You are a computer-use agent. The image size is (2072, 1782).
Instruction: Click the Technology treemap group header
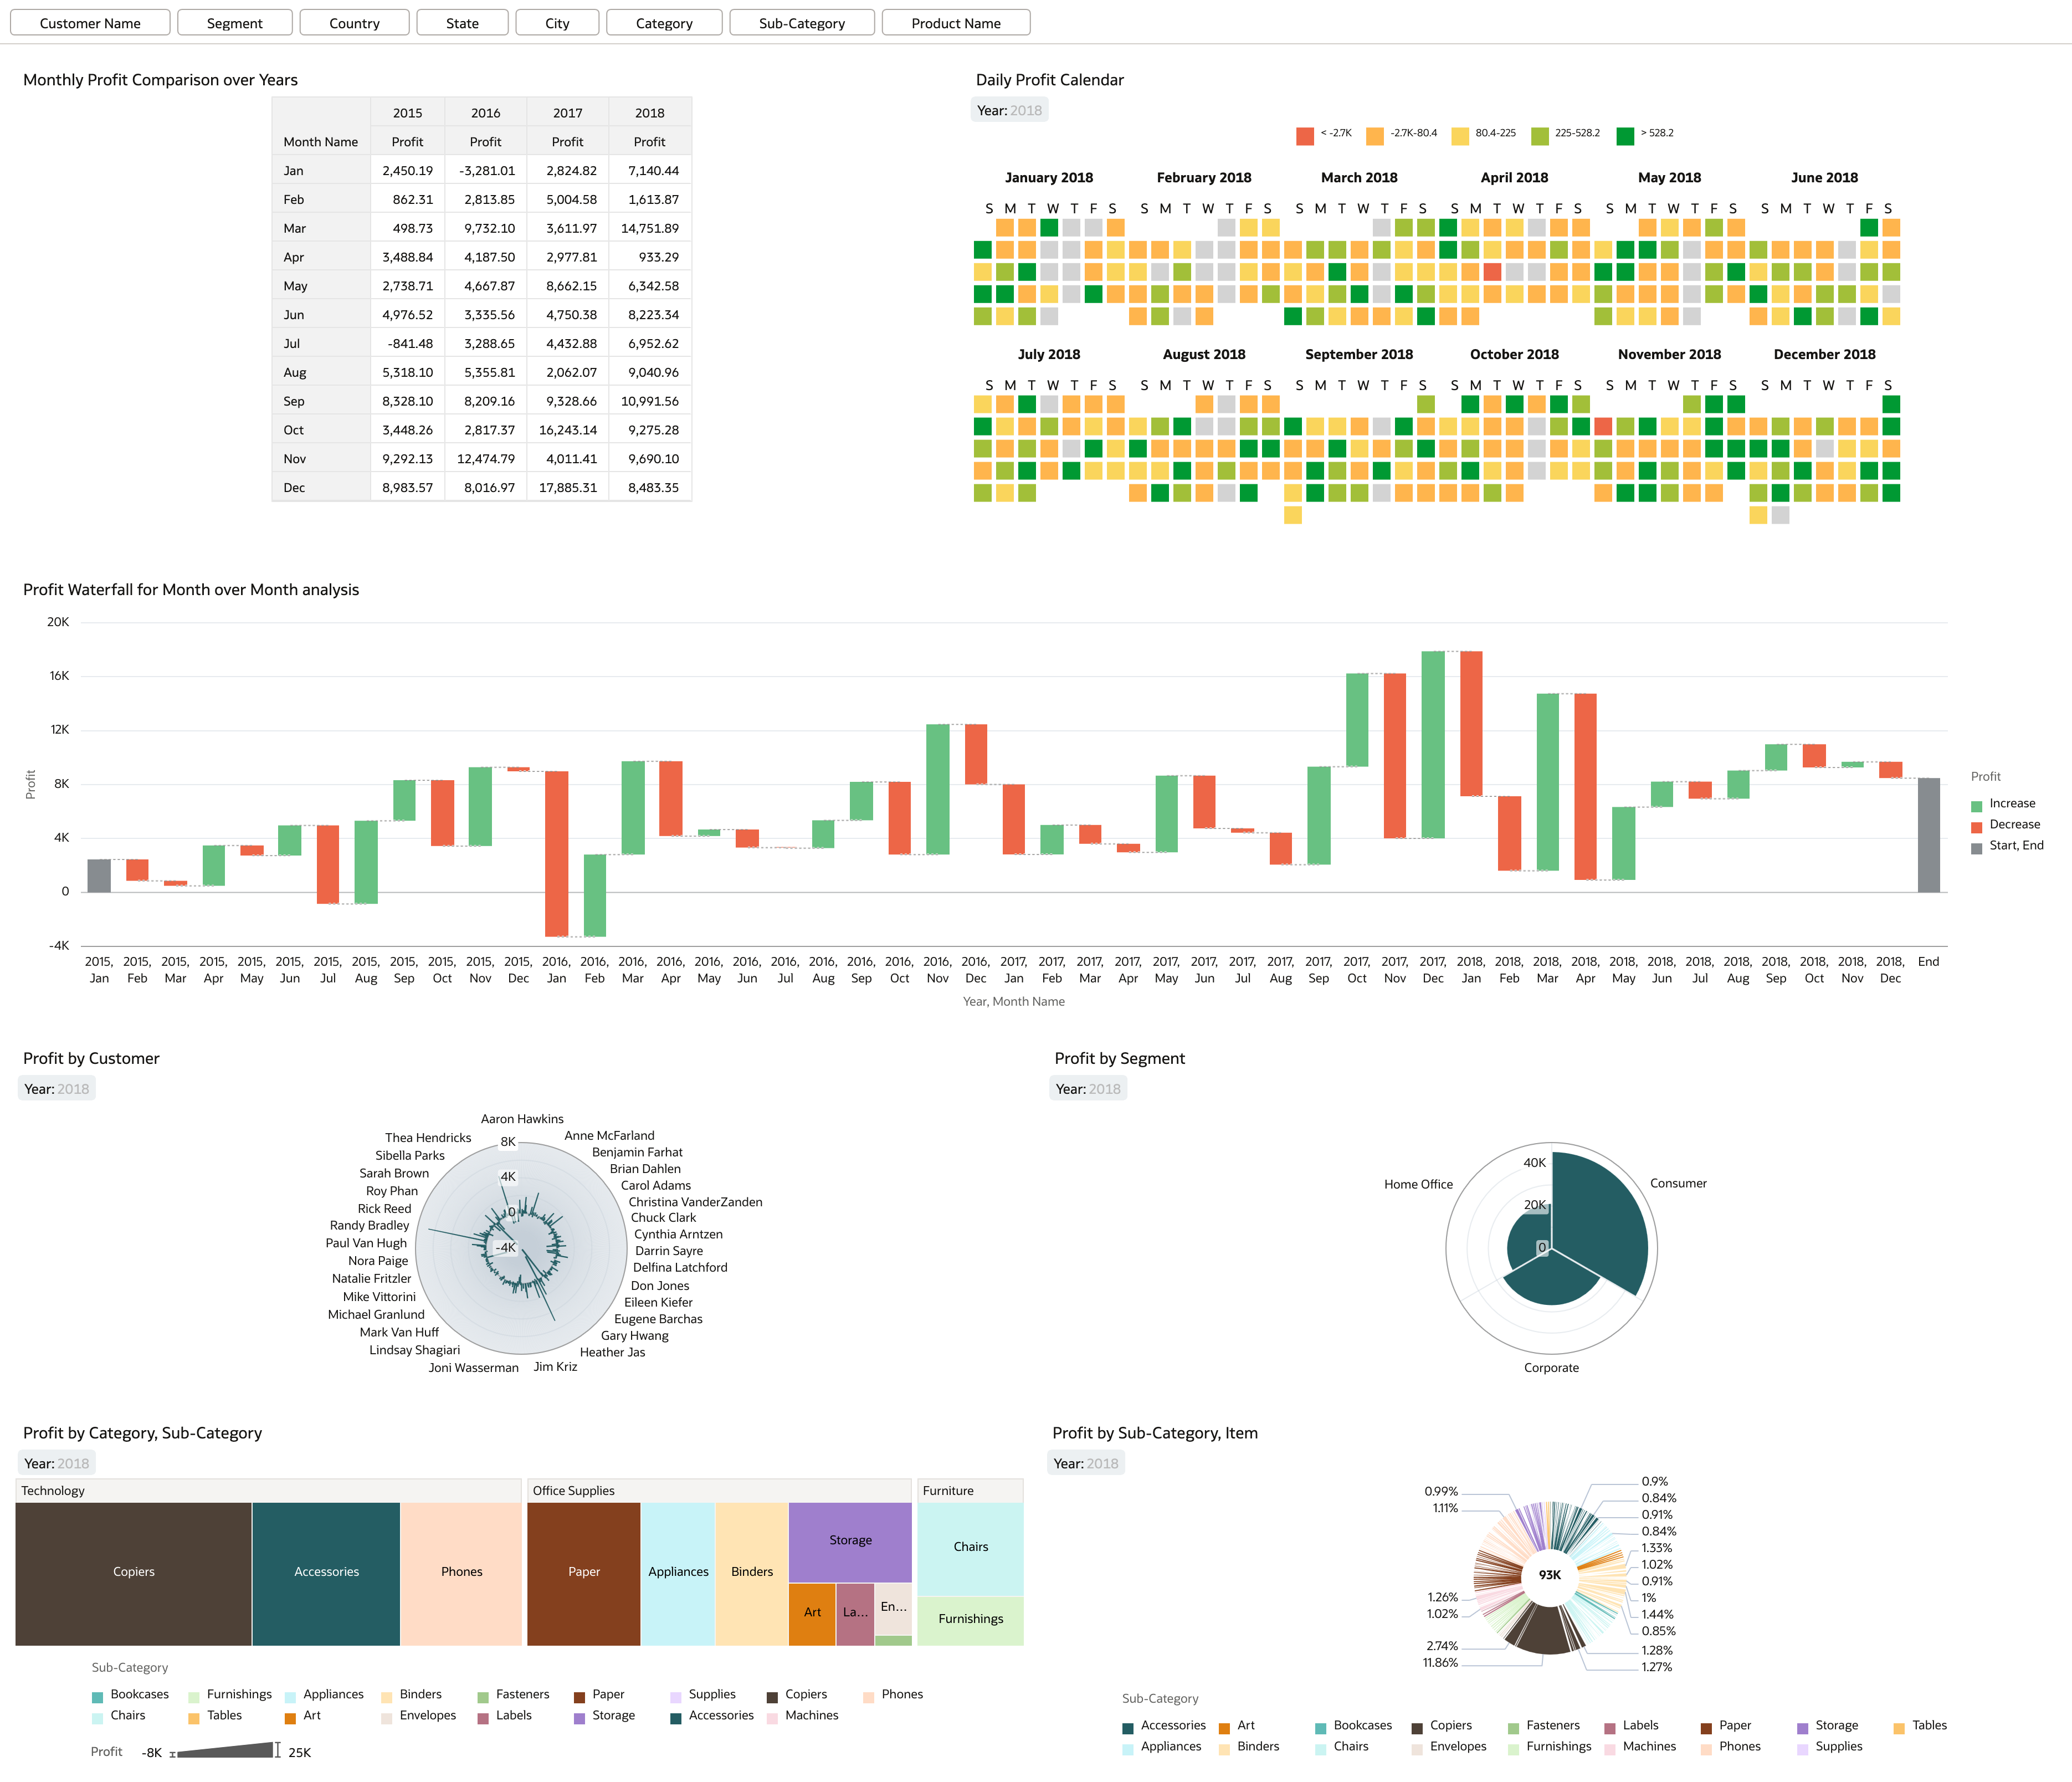[268, 1490]
